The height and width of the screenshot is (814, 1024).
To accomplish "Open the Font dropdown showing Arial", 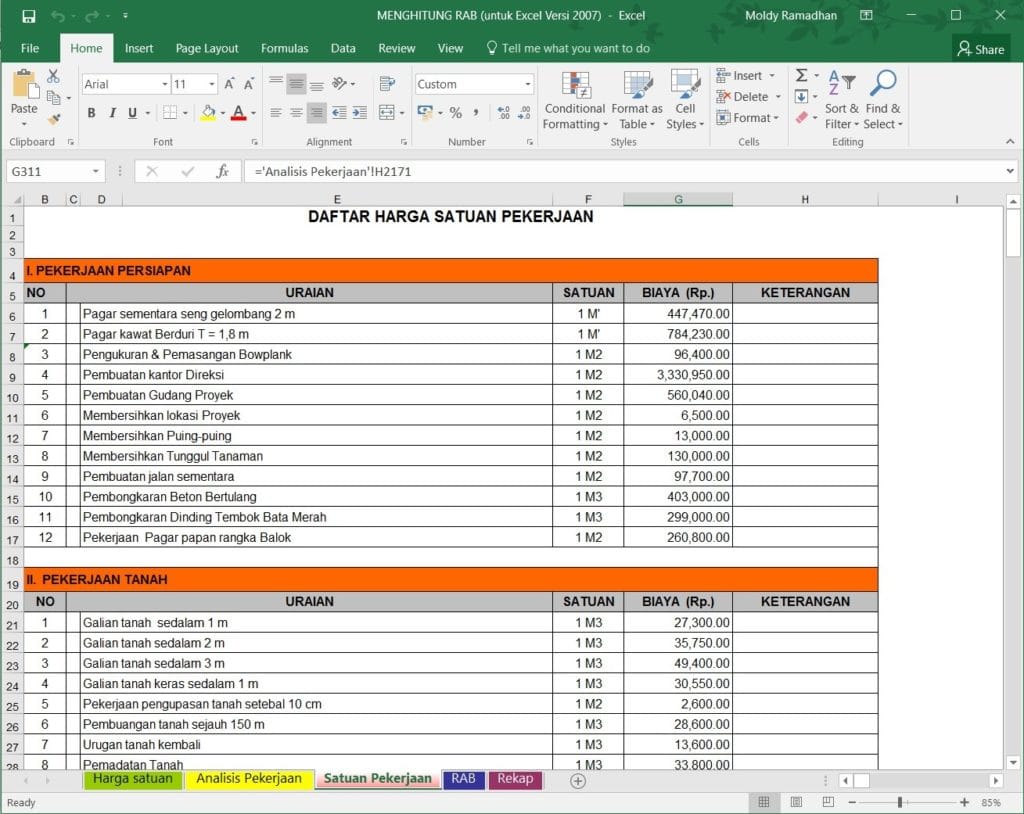I will click(x=163, y=83).
